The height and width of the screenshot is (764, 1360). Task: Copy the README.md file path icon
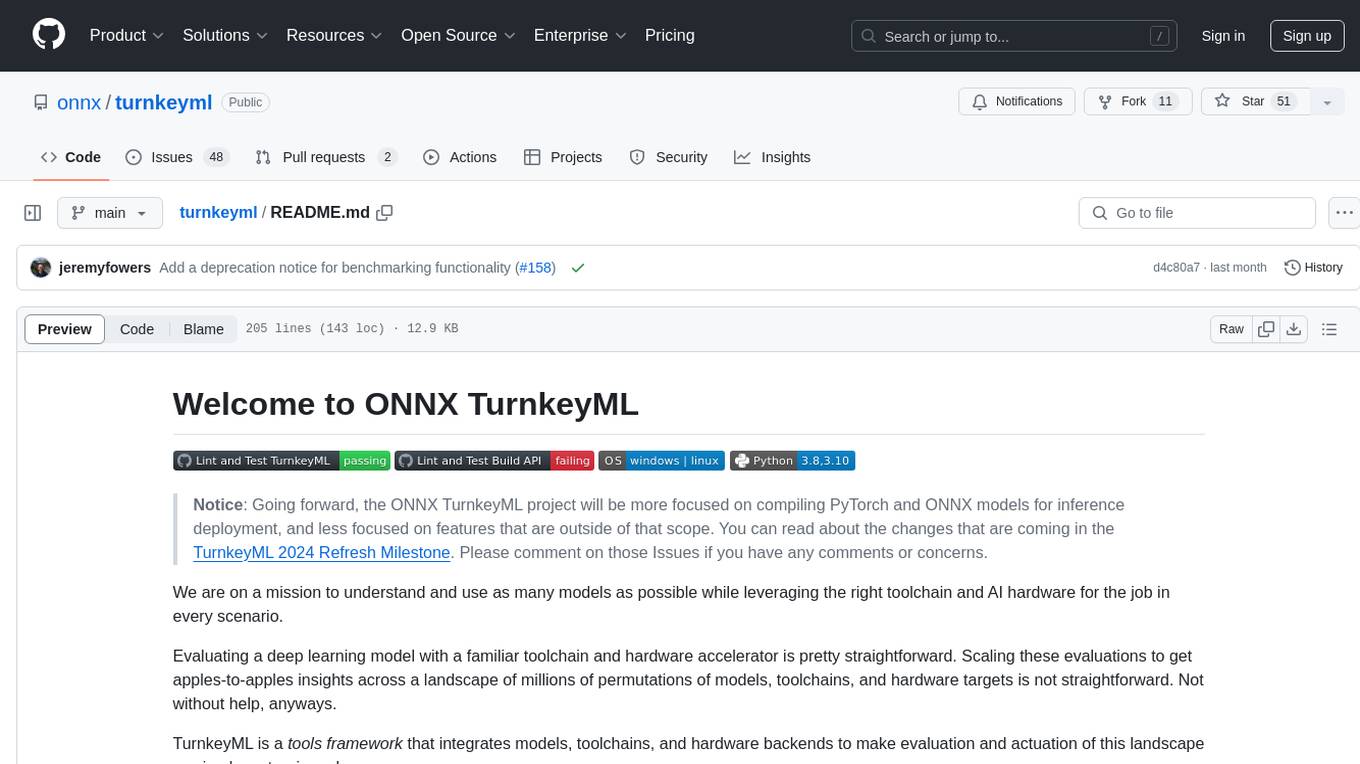tap(385, 213)
